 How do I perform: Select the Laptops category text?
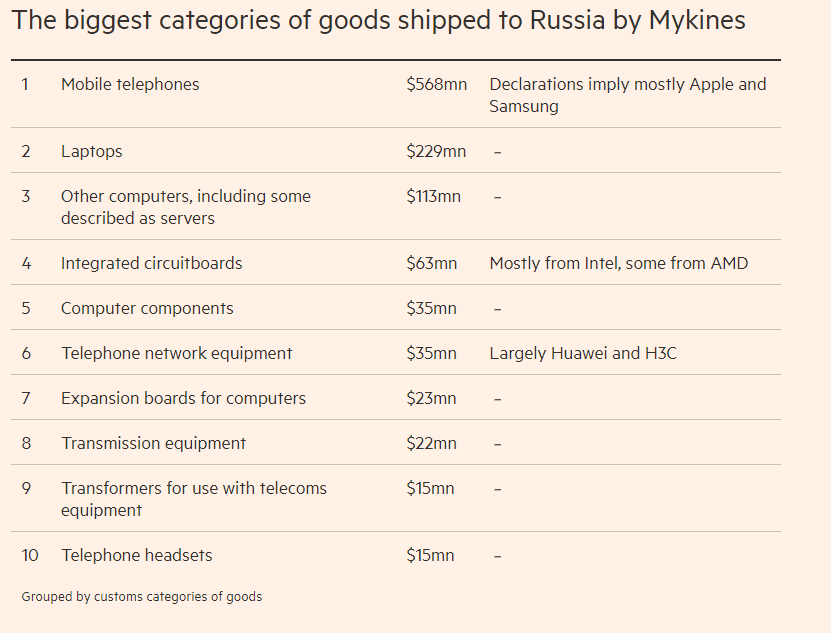pyautogui.click(x=92, y=152)
